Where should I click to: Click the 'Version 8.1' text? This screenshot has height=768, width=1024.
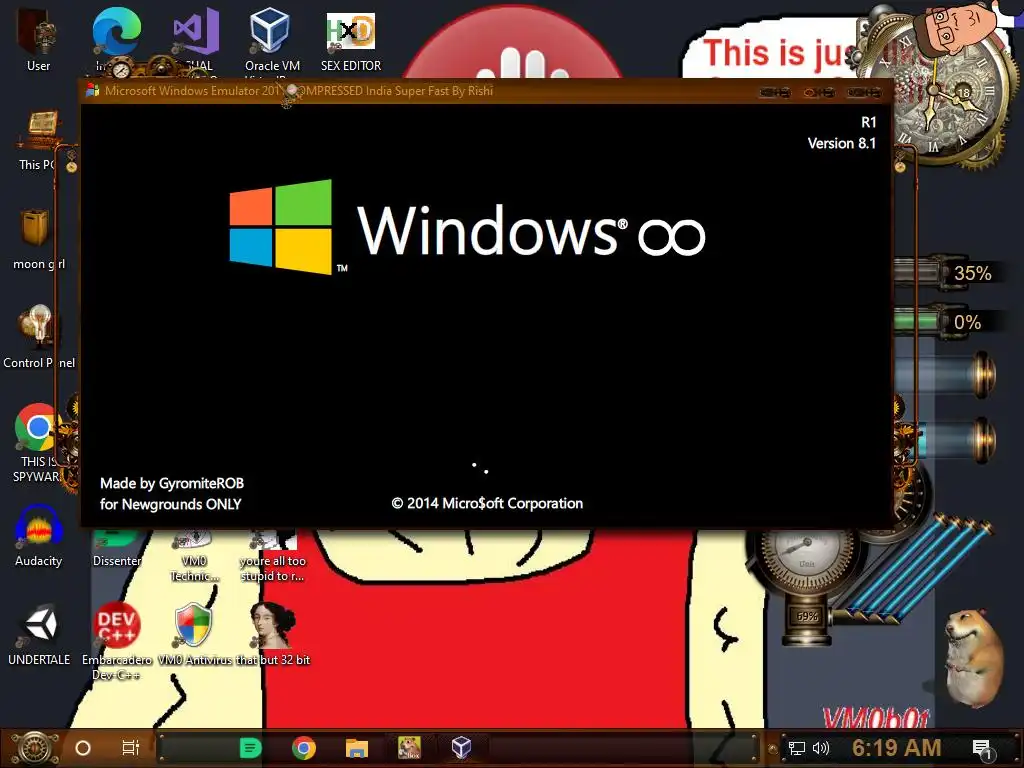tap(842, 143)
